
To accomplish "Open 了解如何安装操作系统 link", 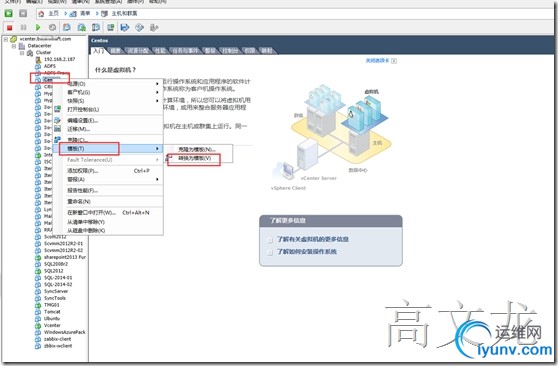I will click(307, 252).
